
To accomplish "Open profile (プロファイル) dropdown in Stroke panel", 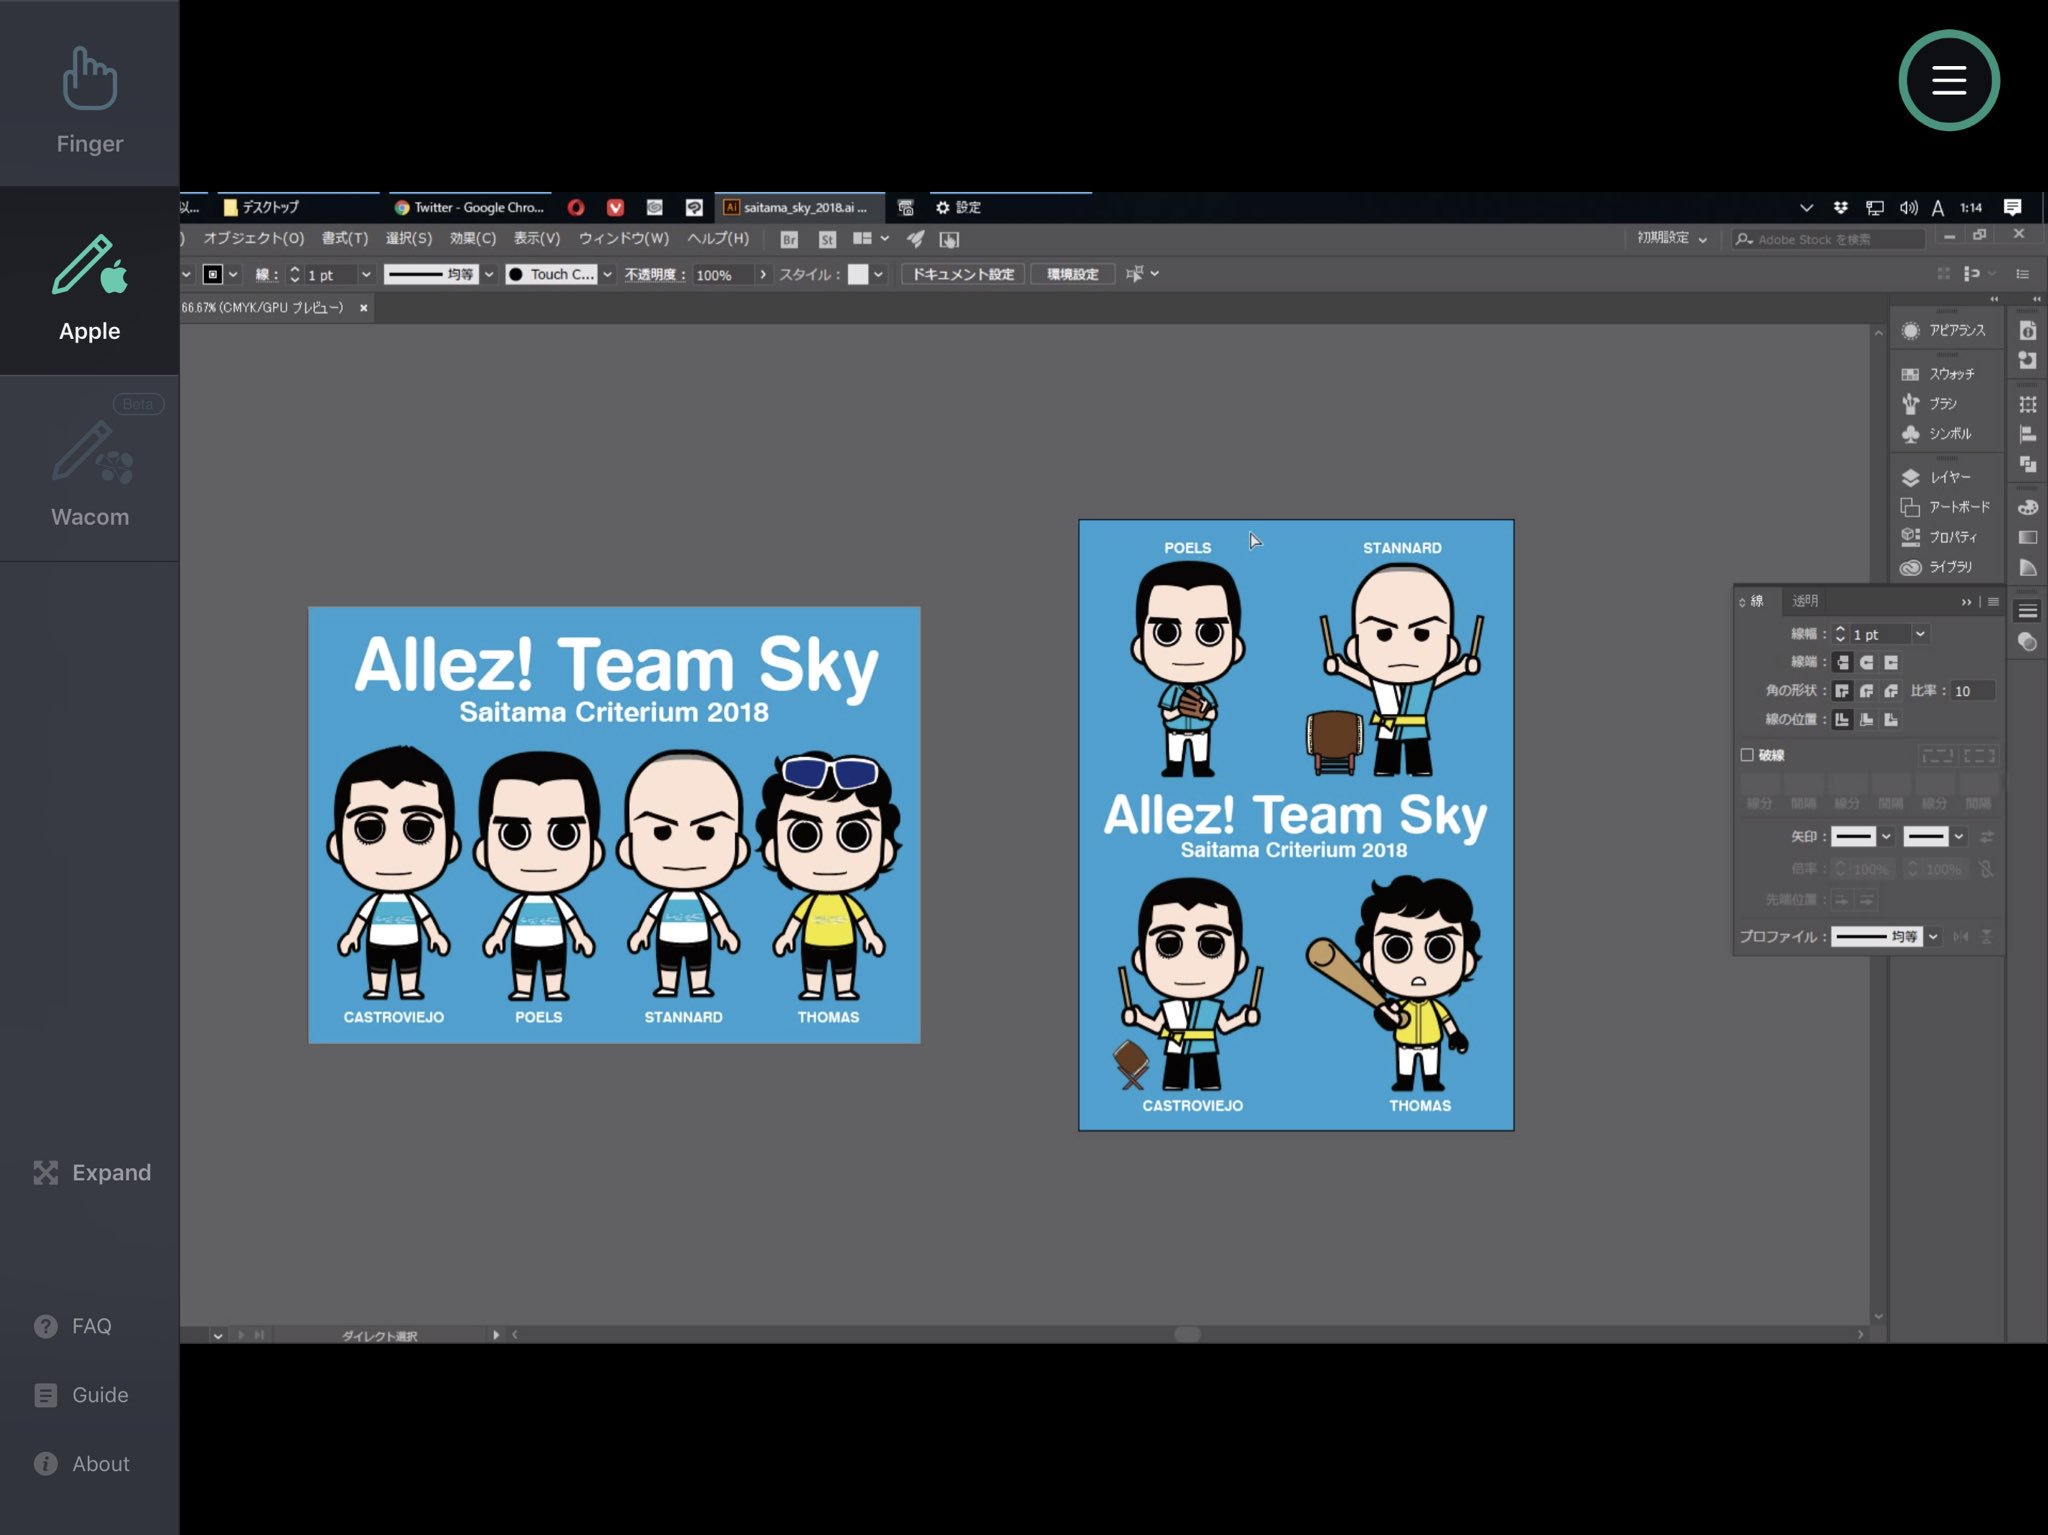I will [1933, 936].
